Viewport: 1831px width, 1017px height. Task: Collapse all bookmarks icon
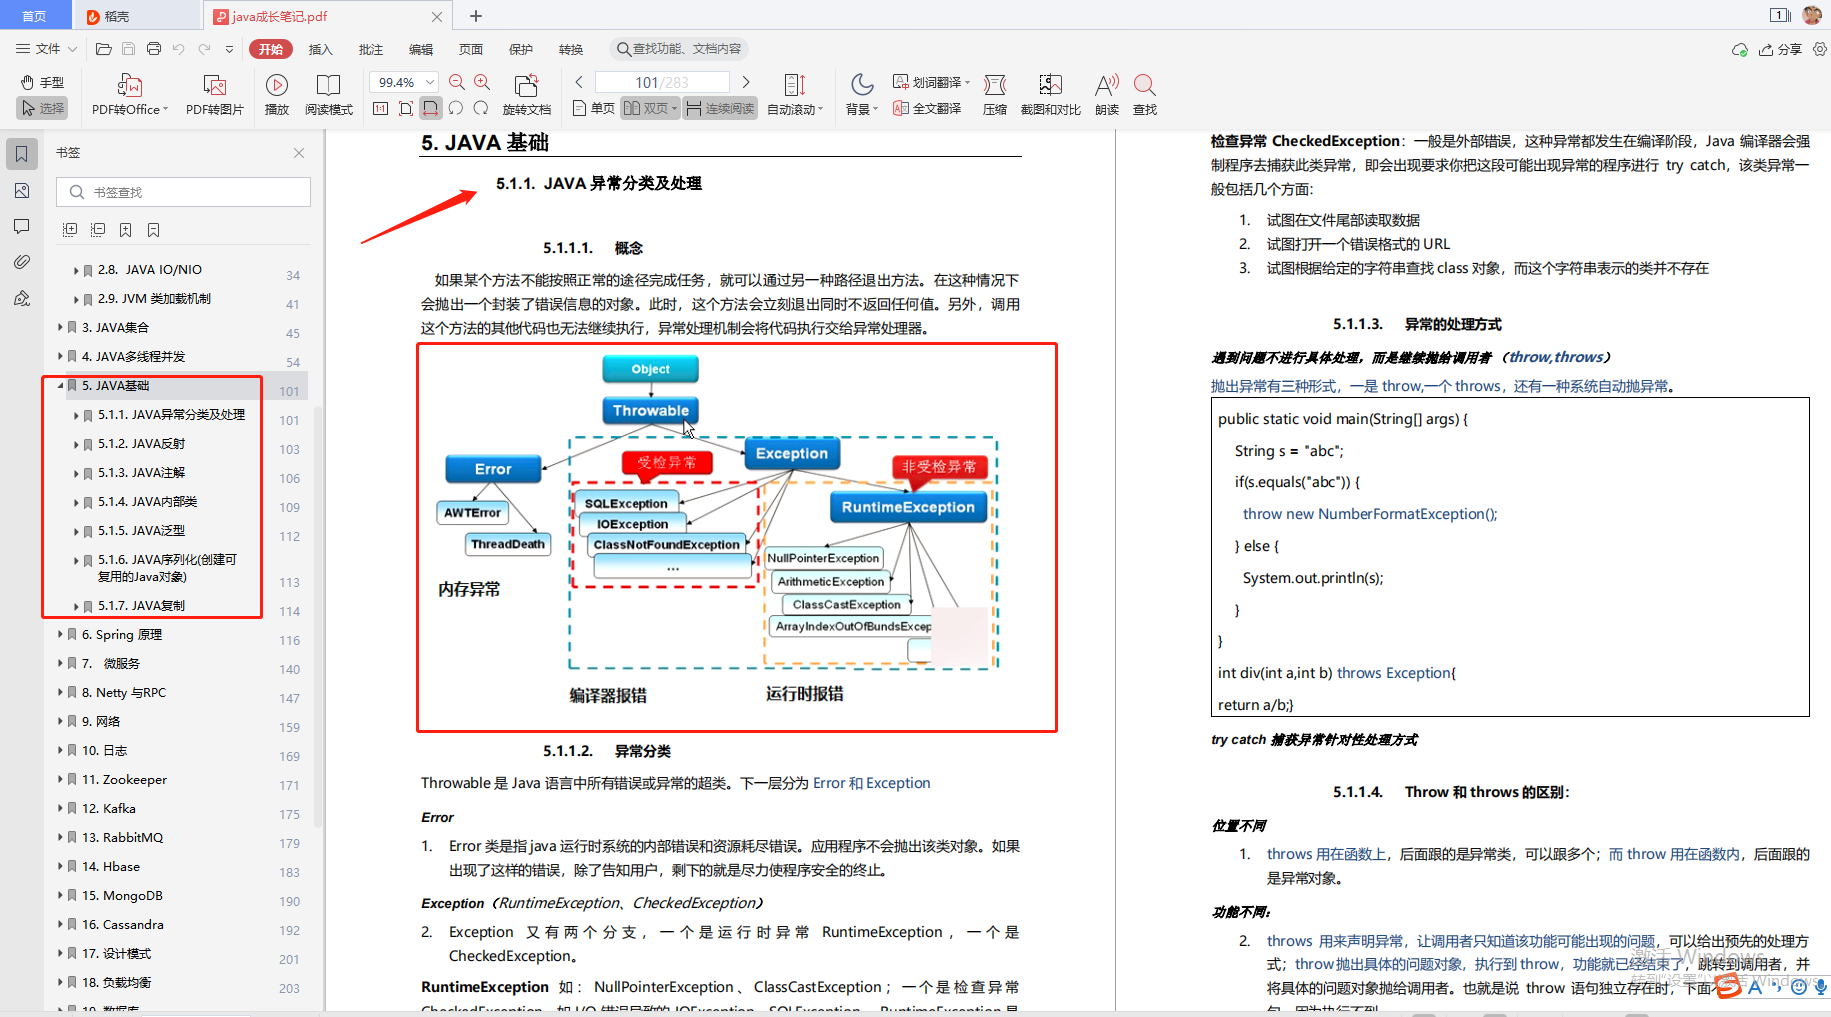click(98, 230)
